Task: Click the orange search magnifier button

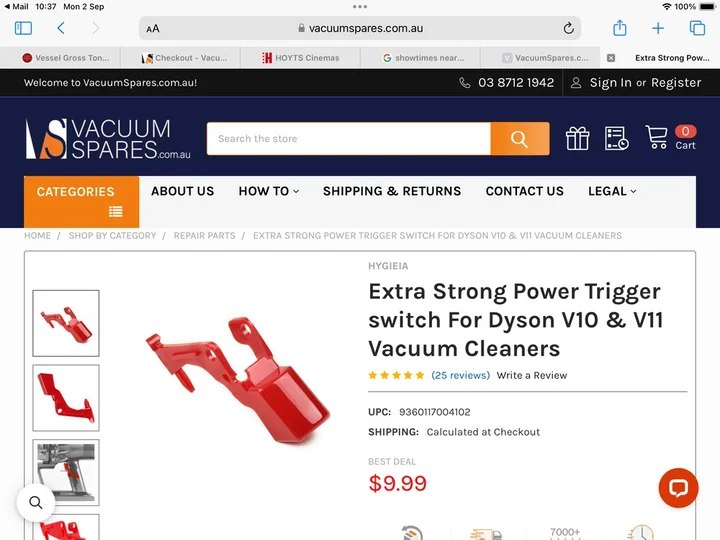Action: point(520,139)
